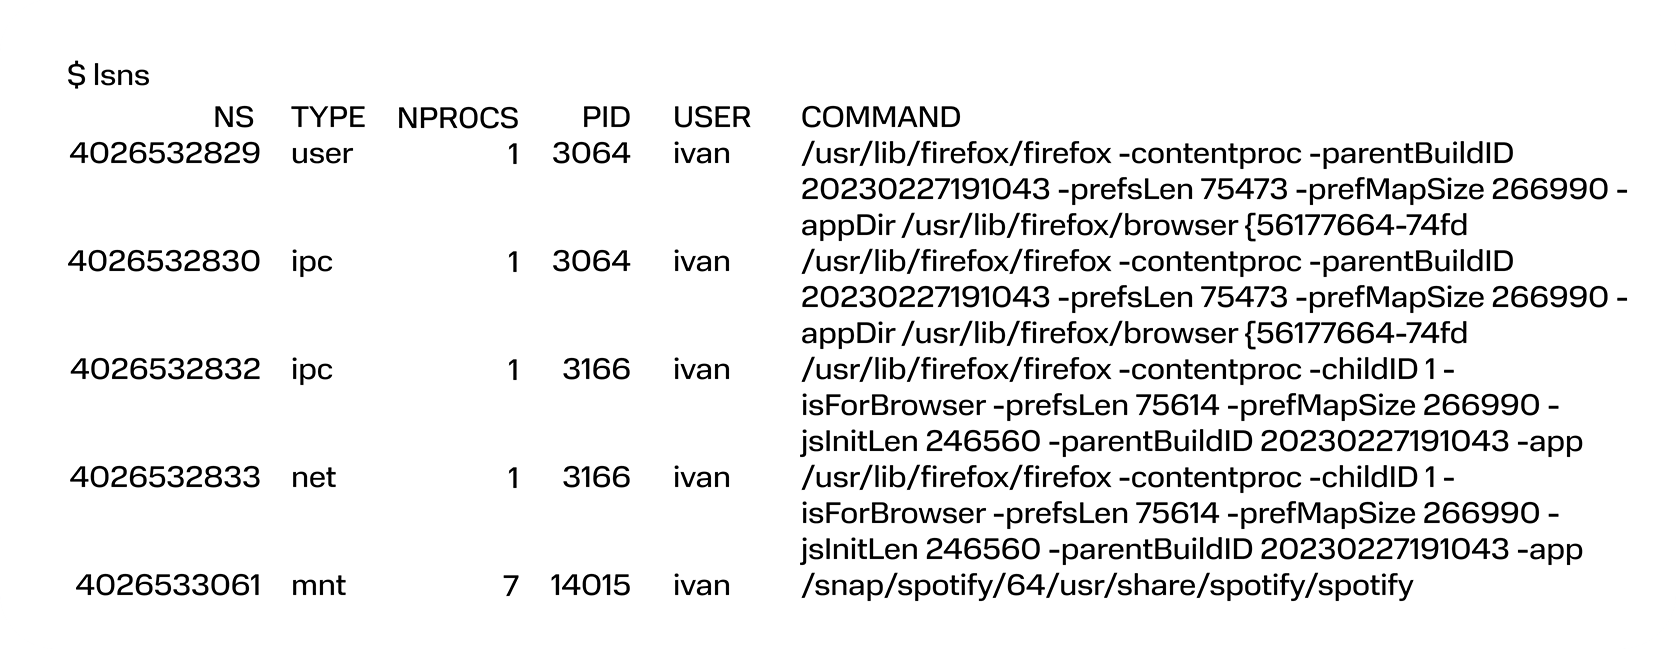Select the PID column header
1676x649 pixels.
pos(606,118)
